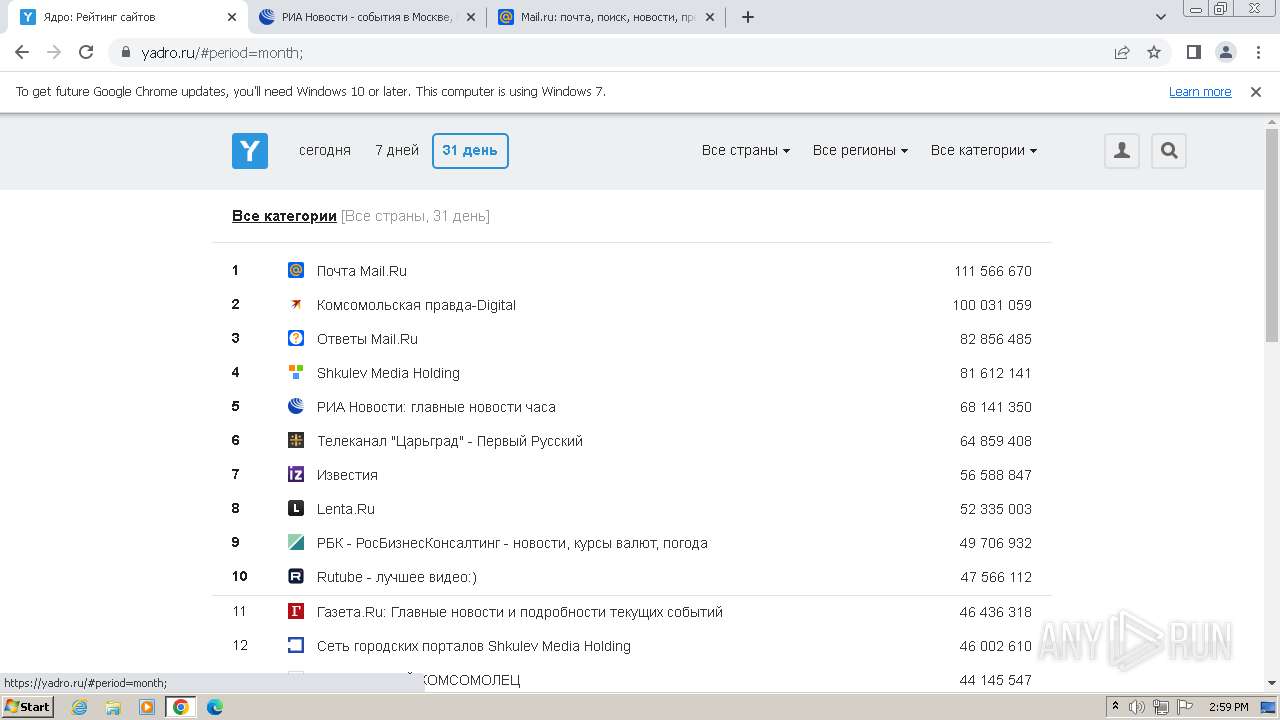
Task: Click the Yadro logo icon
Action: click(250, 151)
